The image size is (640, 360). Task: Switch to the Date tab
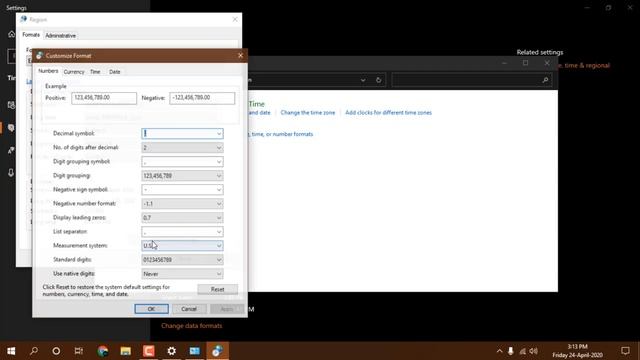point(115,72)
